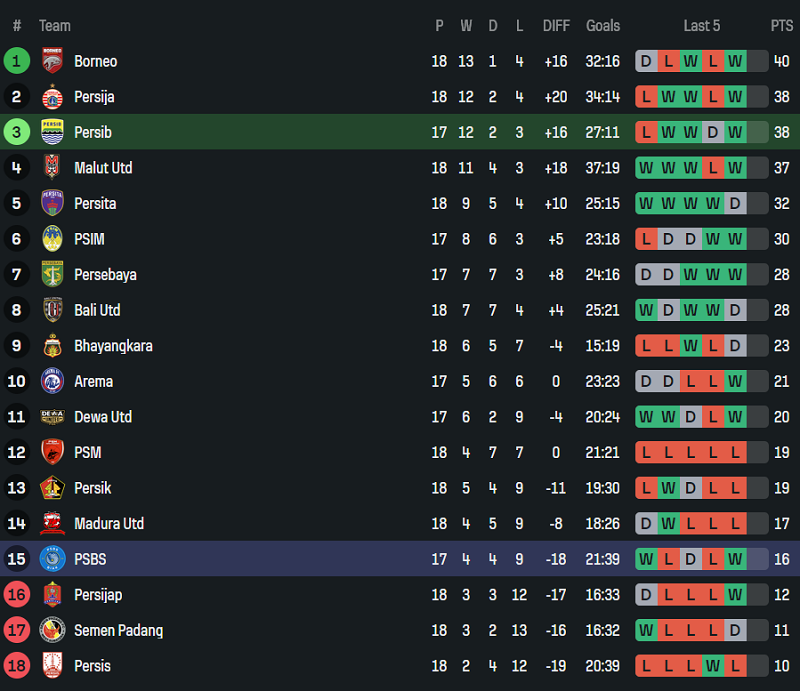Screen dimensions: 800x691
Task: Click the Malut Utd team logo
Action: point(52,168)
